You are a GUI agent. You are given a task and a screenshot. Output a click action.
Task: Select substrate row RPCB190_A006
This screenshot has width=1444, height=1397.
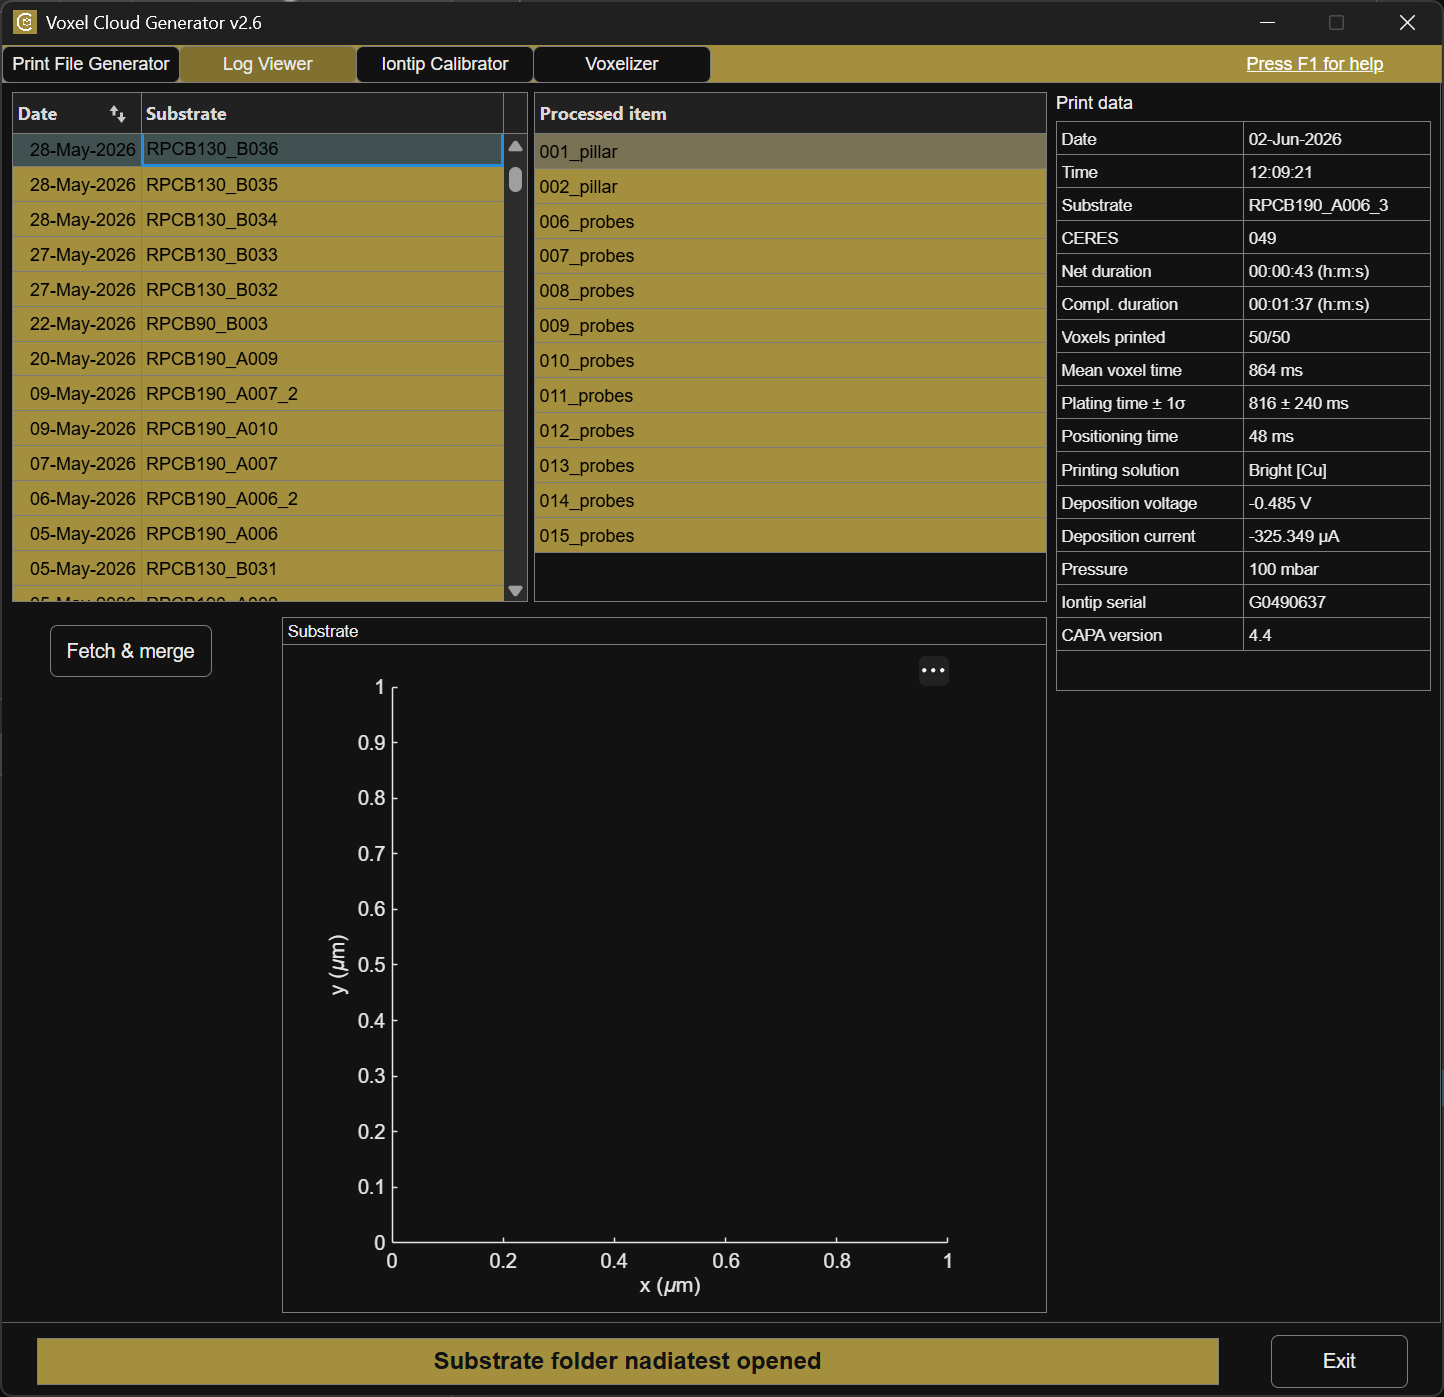coord(258,534)
